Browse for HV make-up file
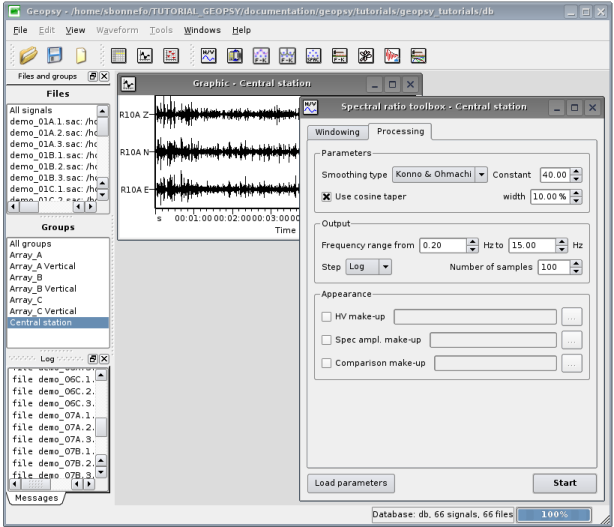This screenshot has height=527, width=614. (x=572, y=317)
